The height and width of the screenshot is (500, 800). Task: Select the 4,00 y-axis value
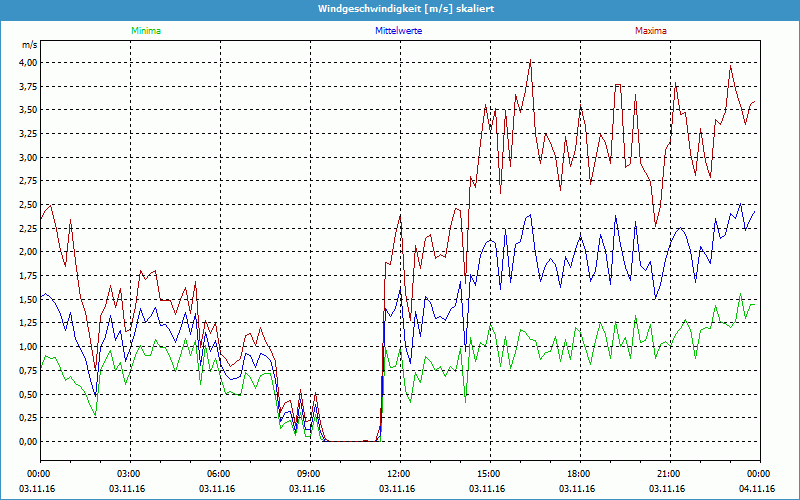tap(29, 63)
